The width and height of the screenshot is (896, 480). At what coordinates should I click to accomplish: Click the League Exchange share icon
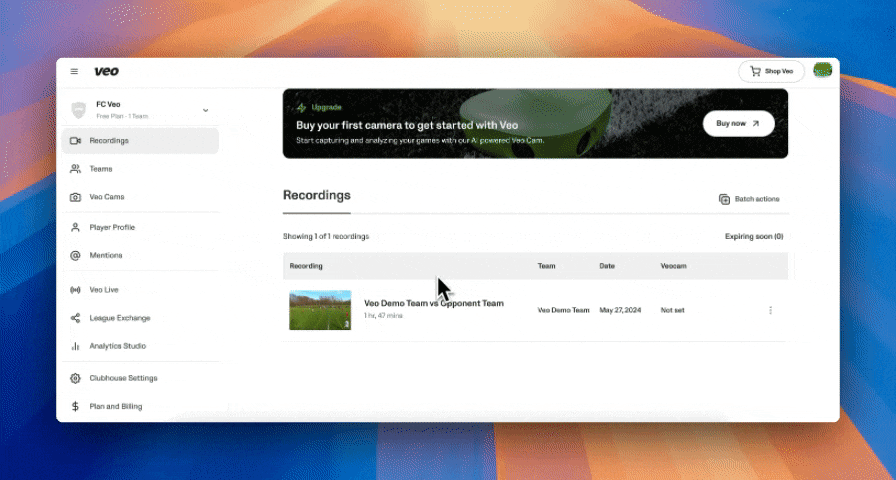pos(75,318)
